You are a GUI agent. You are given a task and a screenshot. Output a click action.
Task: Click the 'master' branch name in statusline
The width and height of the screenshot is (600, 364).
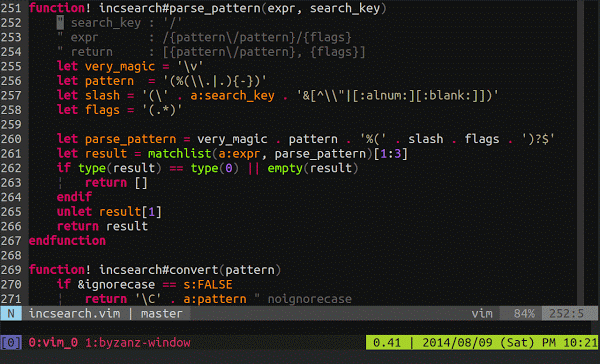pos(161,313)
